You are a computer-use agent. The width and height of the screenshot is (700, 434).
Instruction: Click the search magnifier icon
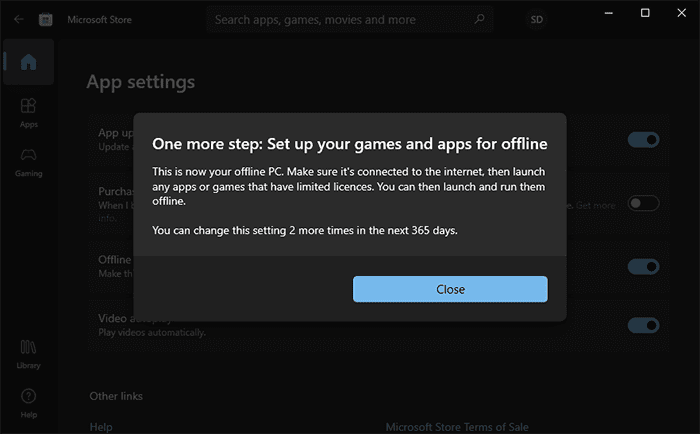pos(479,19)
